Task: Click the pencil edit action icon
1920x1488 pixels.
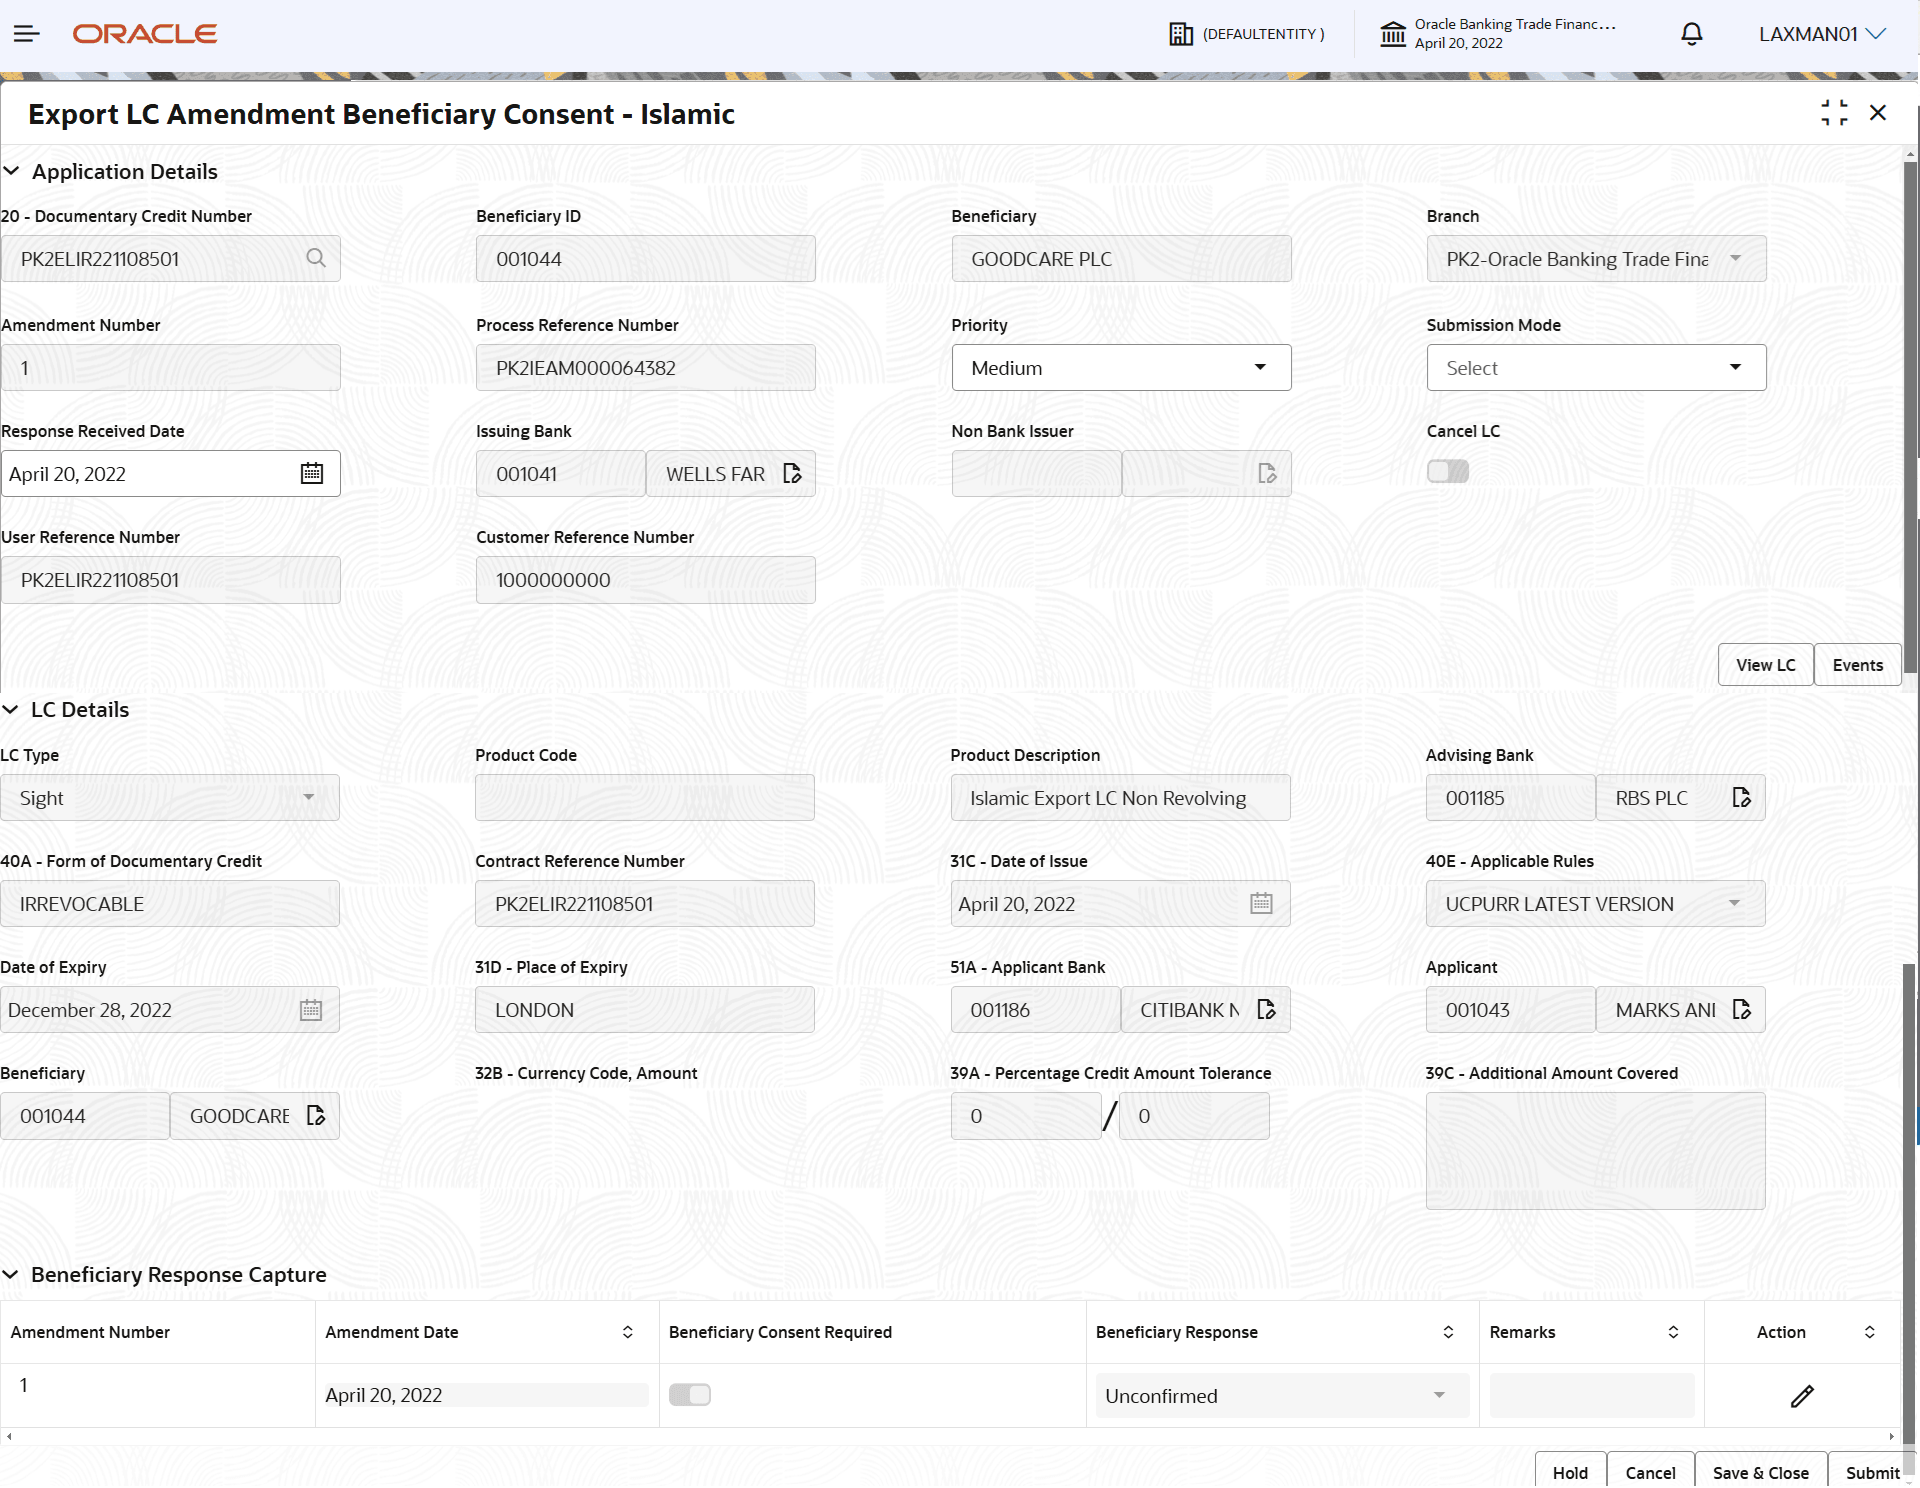Action: click(x=1802, y=1396)
